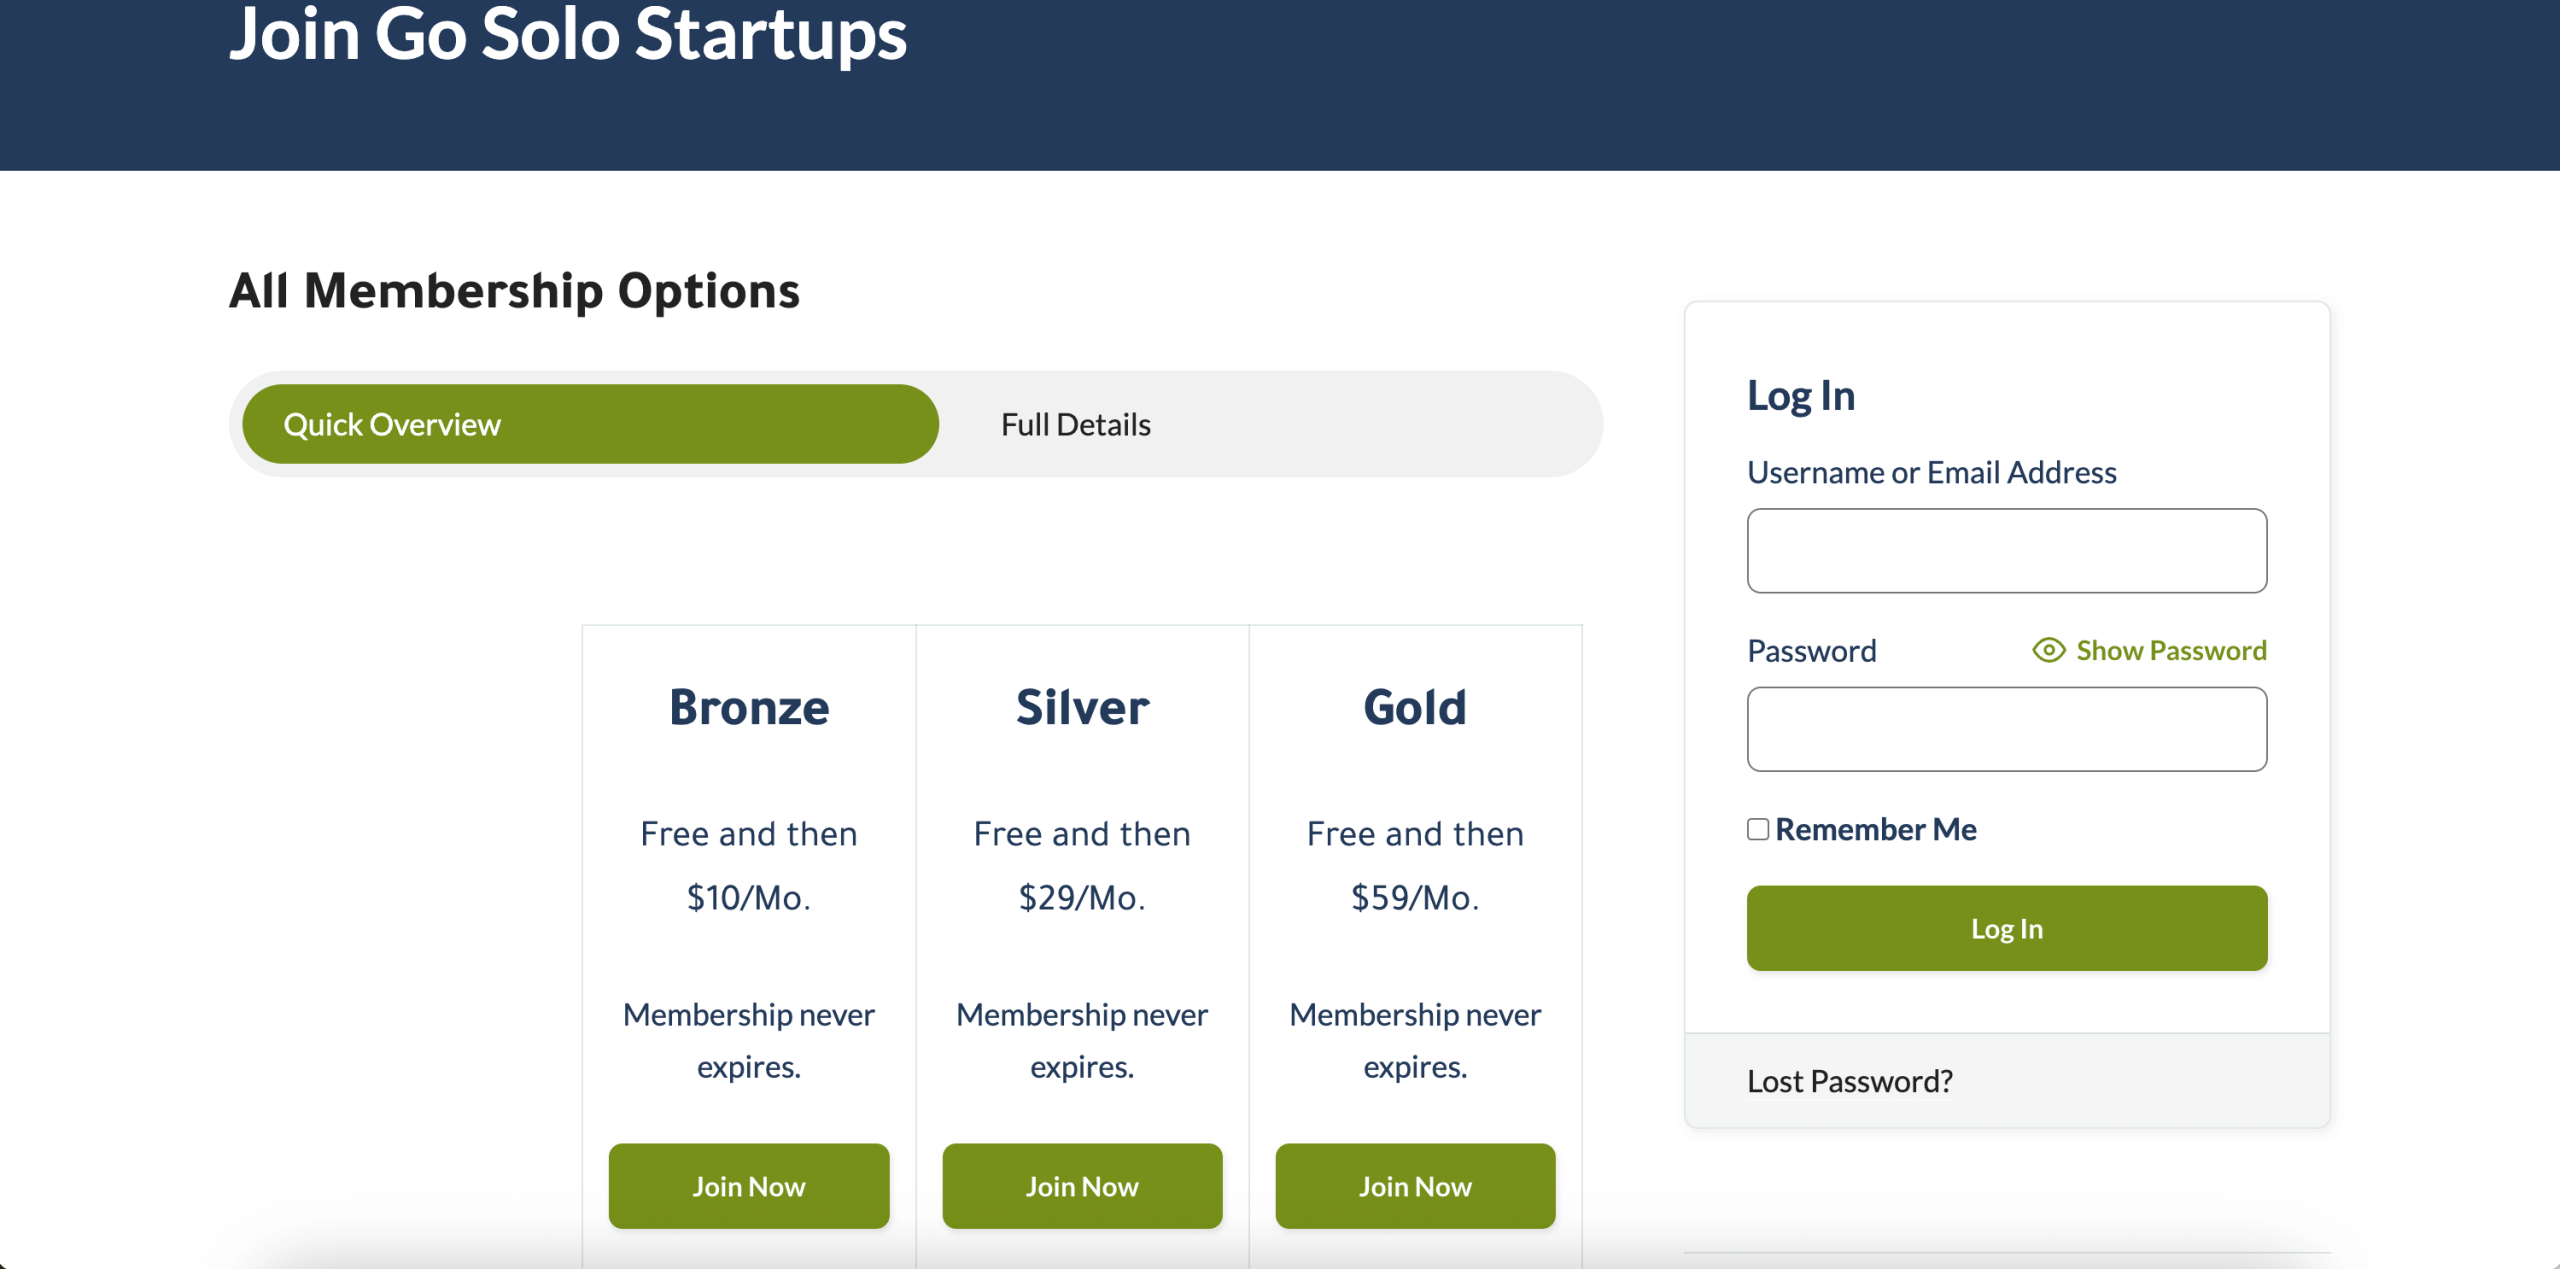
Task: Click the Silver plan heading
Action: pyautogui.click(x=1082, y=707)
